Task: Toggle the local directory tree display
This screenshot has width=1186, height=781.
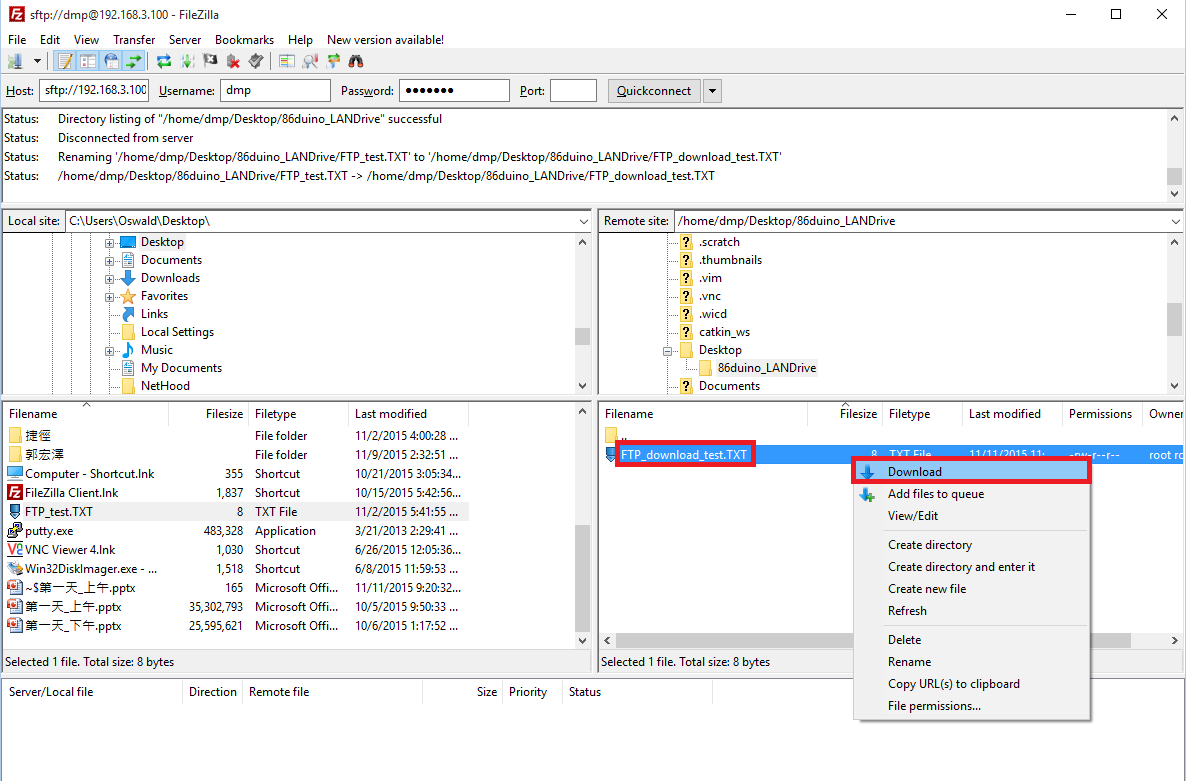Action: tap(88, 61)
